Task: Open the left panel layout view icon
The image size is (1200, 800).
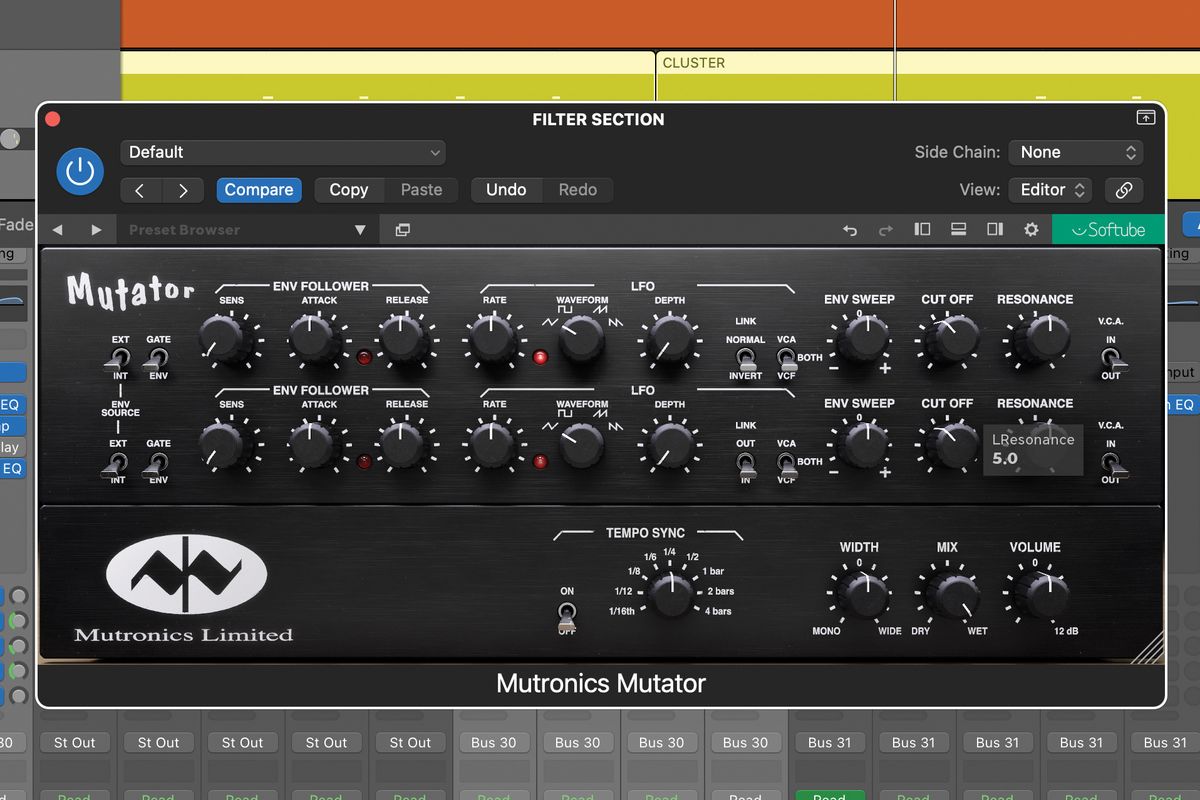Action: pyautogui.click(x=922, y=229)
